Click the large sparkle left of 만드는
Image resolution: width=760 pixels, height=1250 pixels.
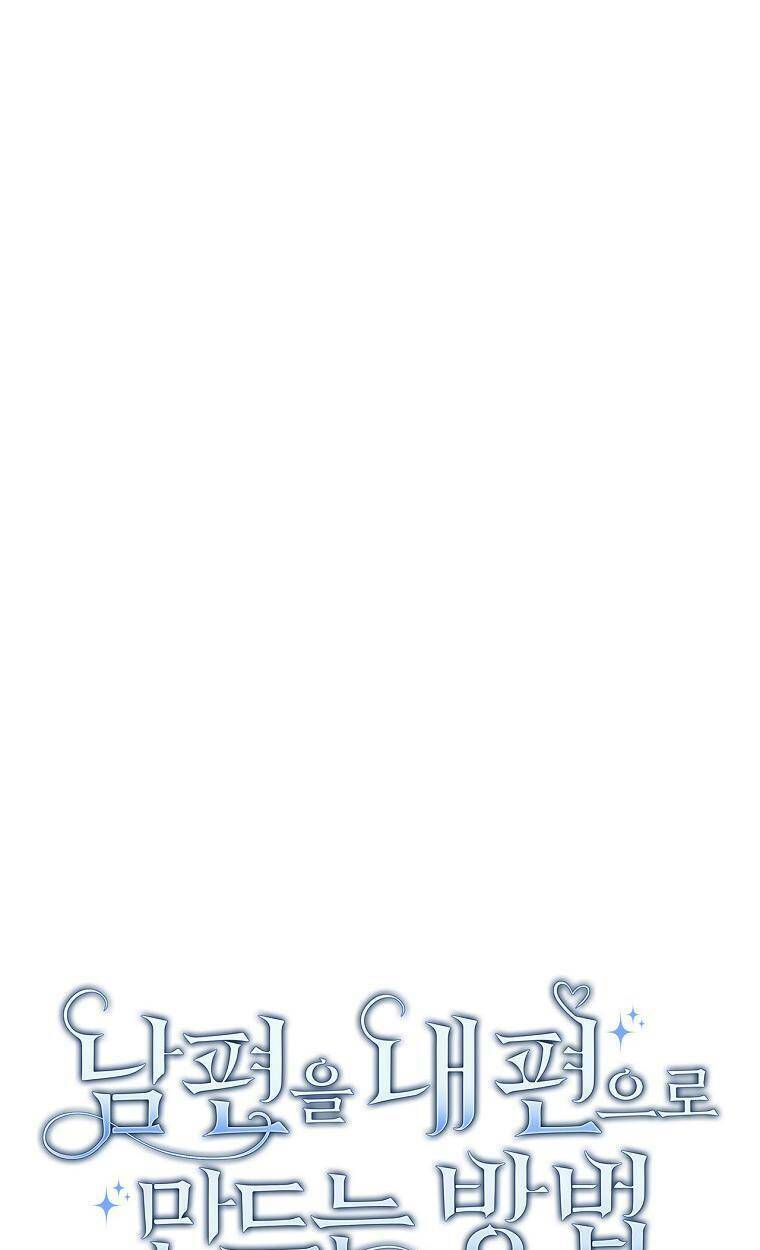tap(107, 1204)
